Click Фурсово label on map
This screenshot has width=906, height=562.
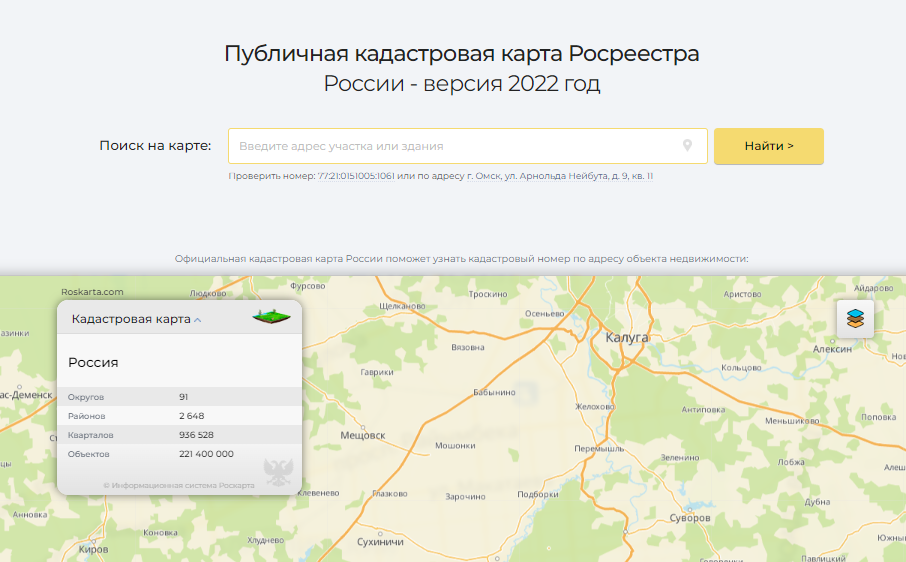pyautogui.click(x=307, y=286)
